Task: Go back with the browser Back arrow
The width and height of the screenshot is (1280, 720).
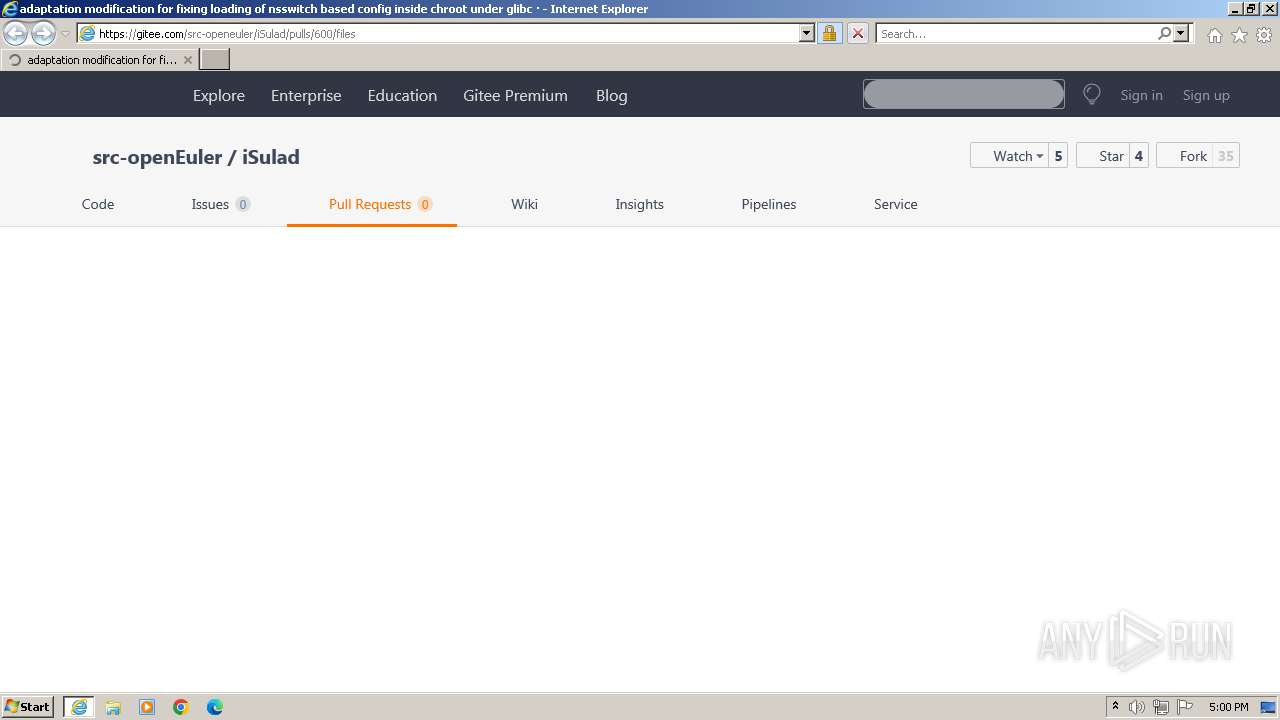Action: pyautogui.click(x=16, y=34)
